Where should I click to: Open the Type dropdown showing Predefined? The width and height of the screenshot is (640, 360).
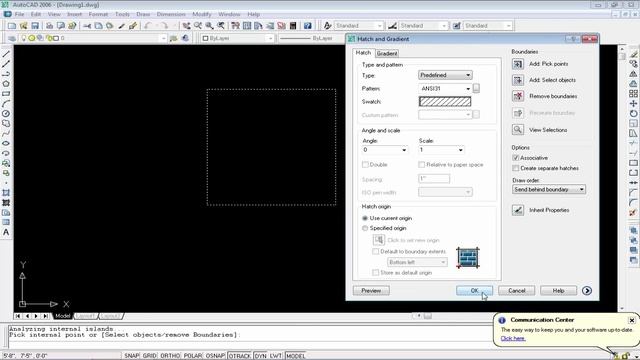point(445,75)
